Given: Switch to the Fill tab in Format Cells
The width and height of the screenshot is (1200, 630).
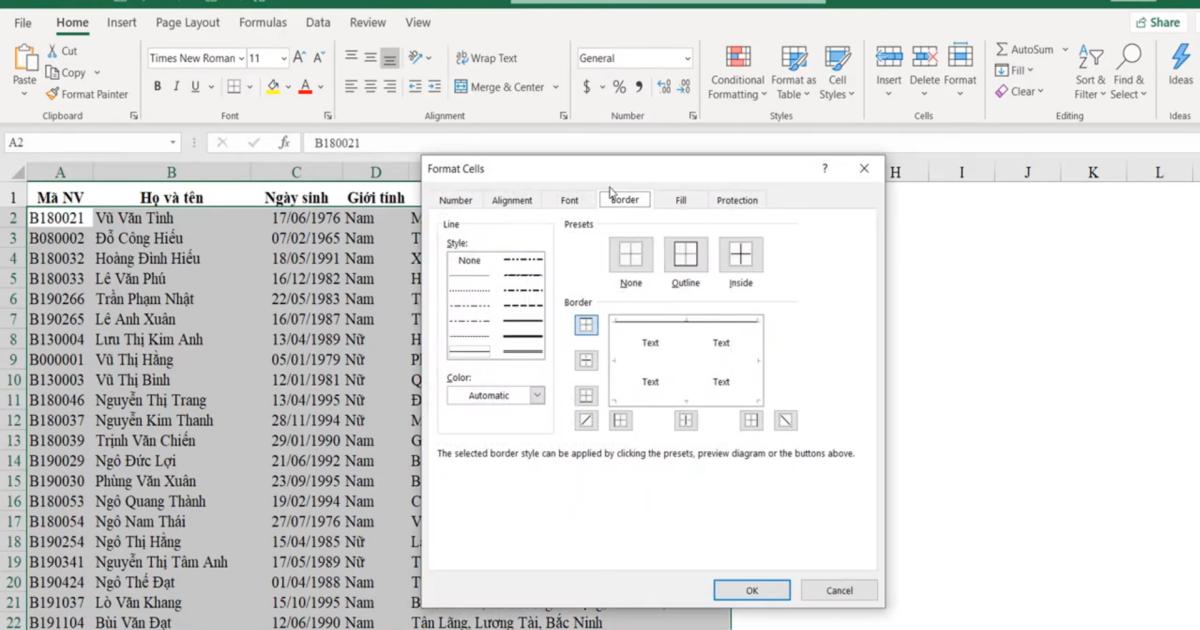Looking at the screenshot, I should (680, 199).
